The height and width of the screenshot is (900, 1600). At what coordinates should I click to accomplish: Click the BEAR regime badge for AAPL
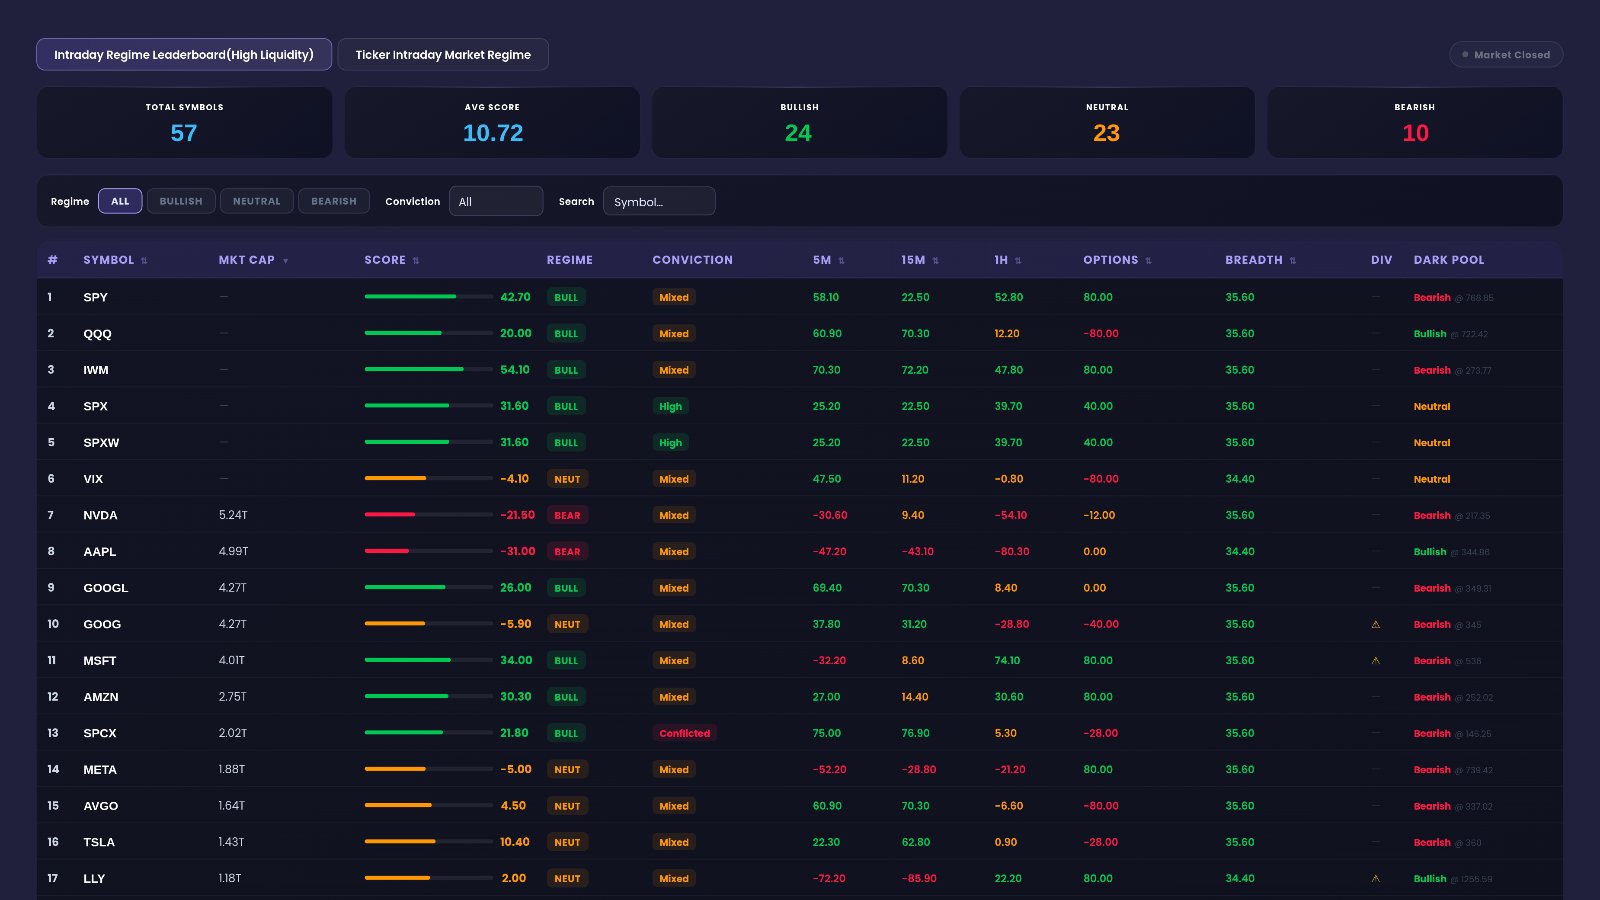tap(567, 551)
